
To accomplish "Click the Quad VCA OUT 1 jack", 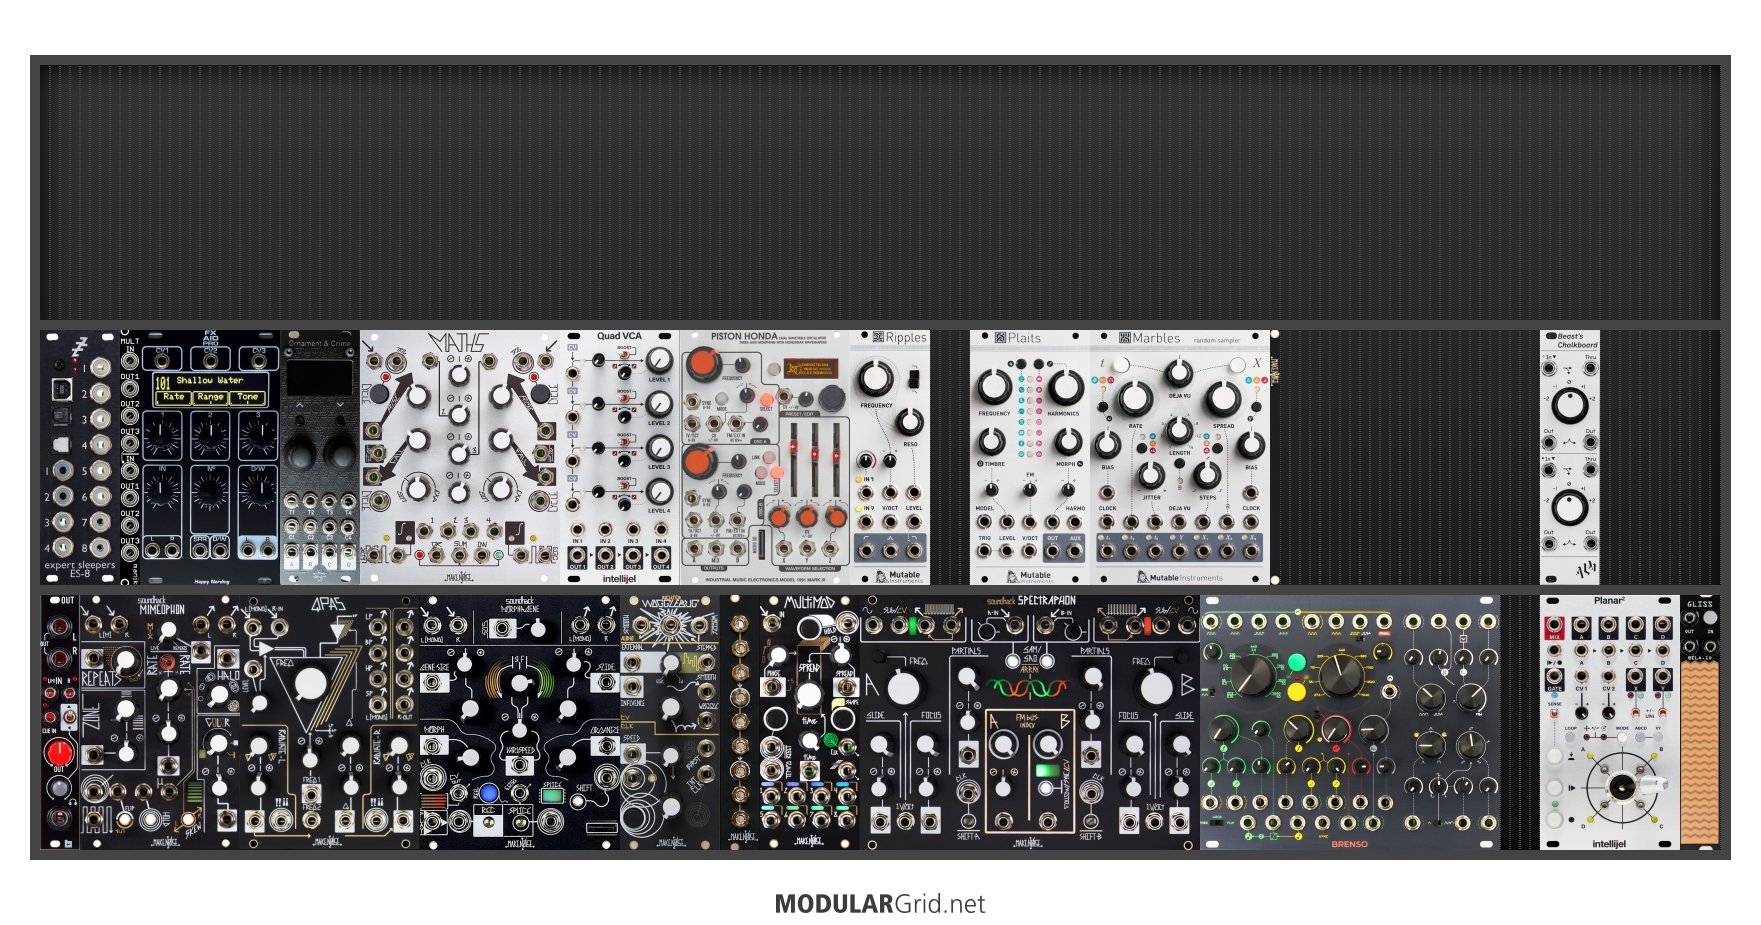I will click(x=578, y=554).
